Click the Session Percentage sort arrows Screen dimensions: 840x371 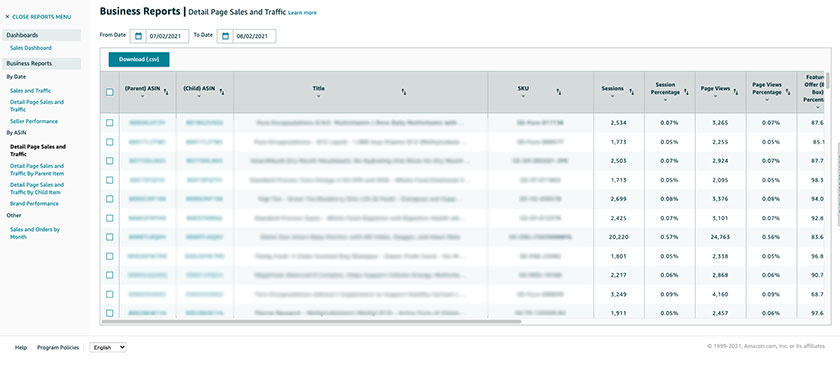tap(686, 92)
